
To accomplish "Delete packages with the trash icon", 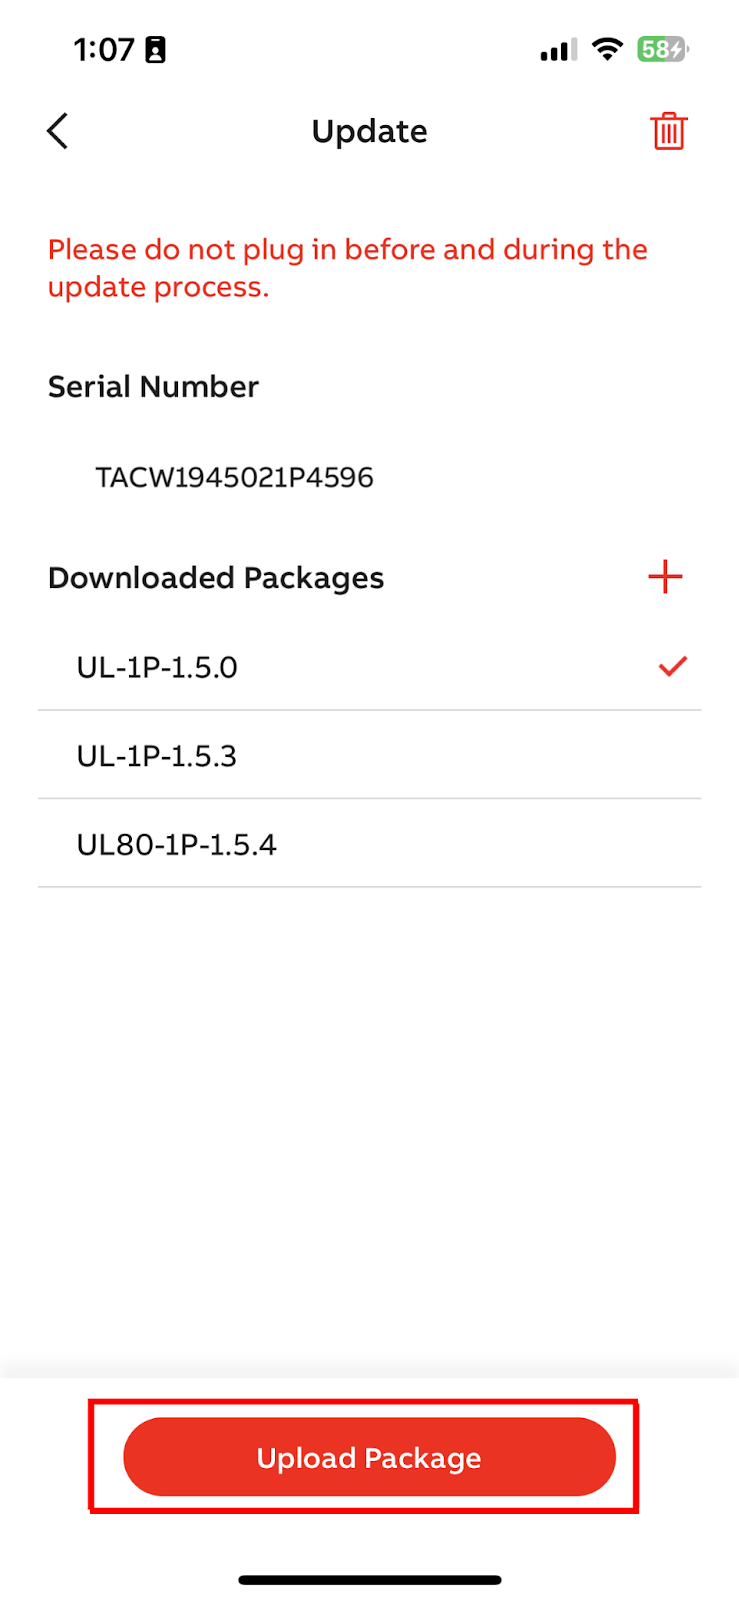I will [668, 131].
